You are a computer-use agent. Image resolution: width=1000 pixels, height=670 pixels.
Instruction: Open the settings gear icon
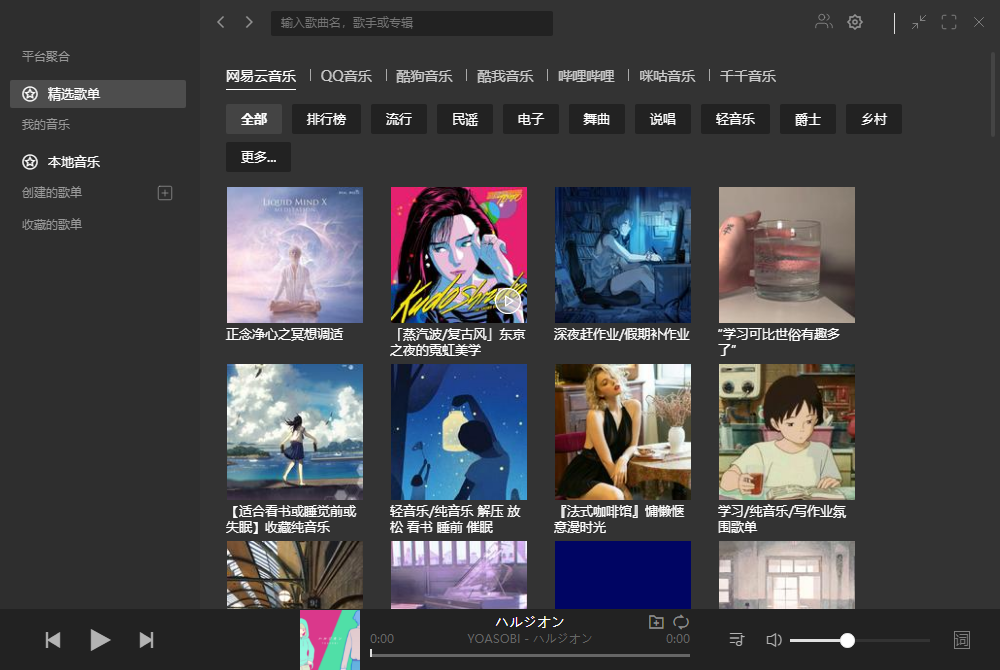pos(855,21)
